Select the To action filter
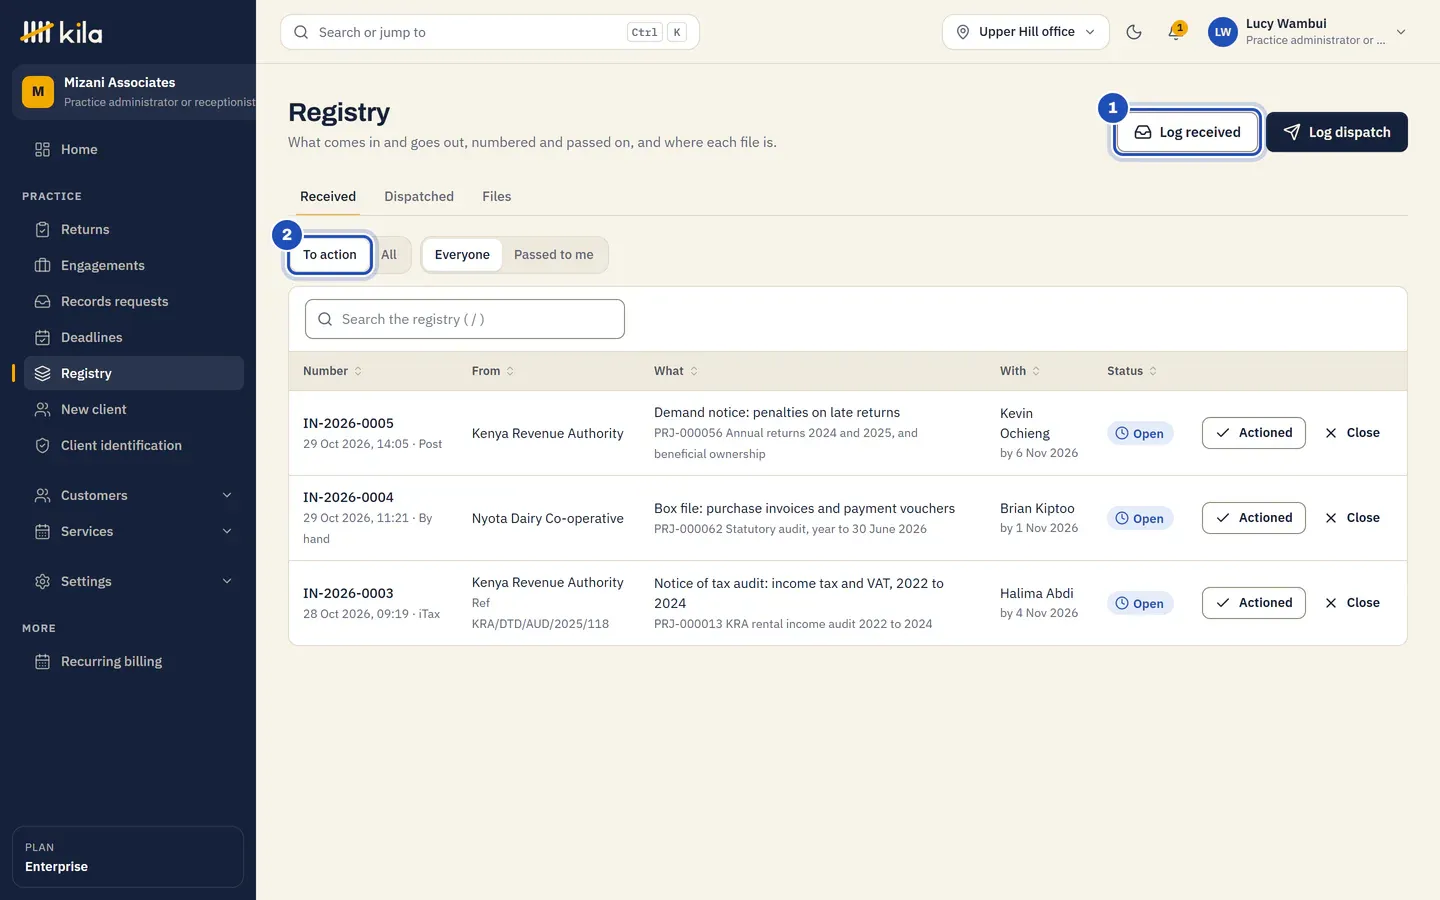Screen dimensions: 1440x900 point(330,255)
